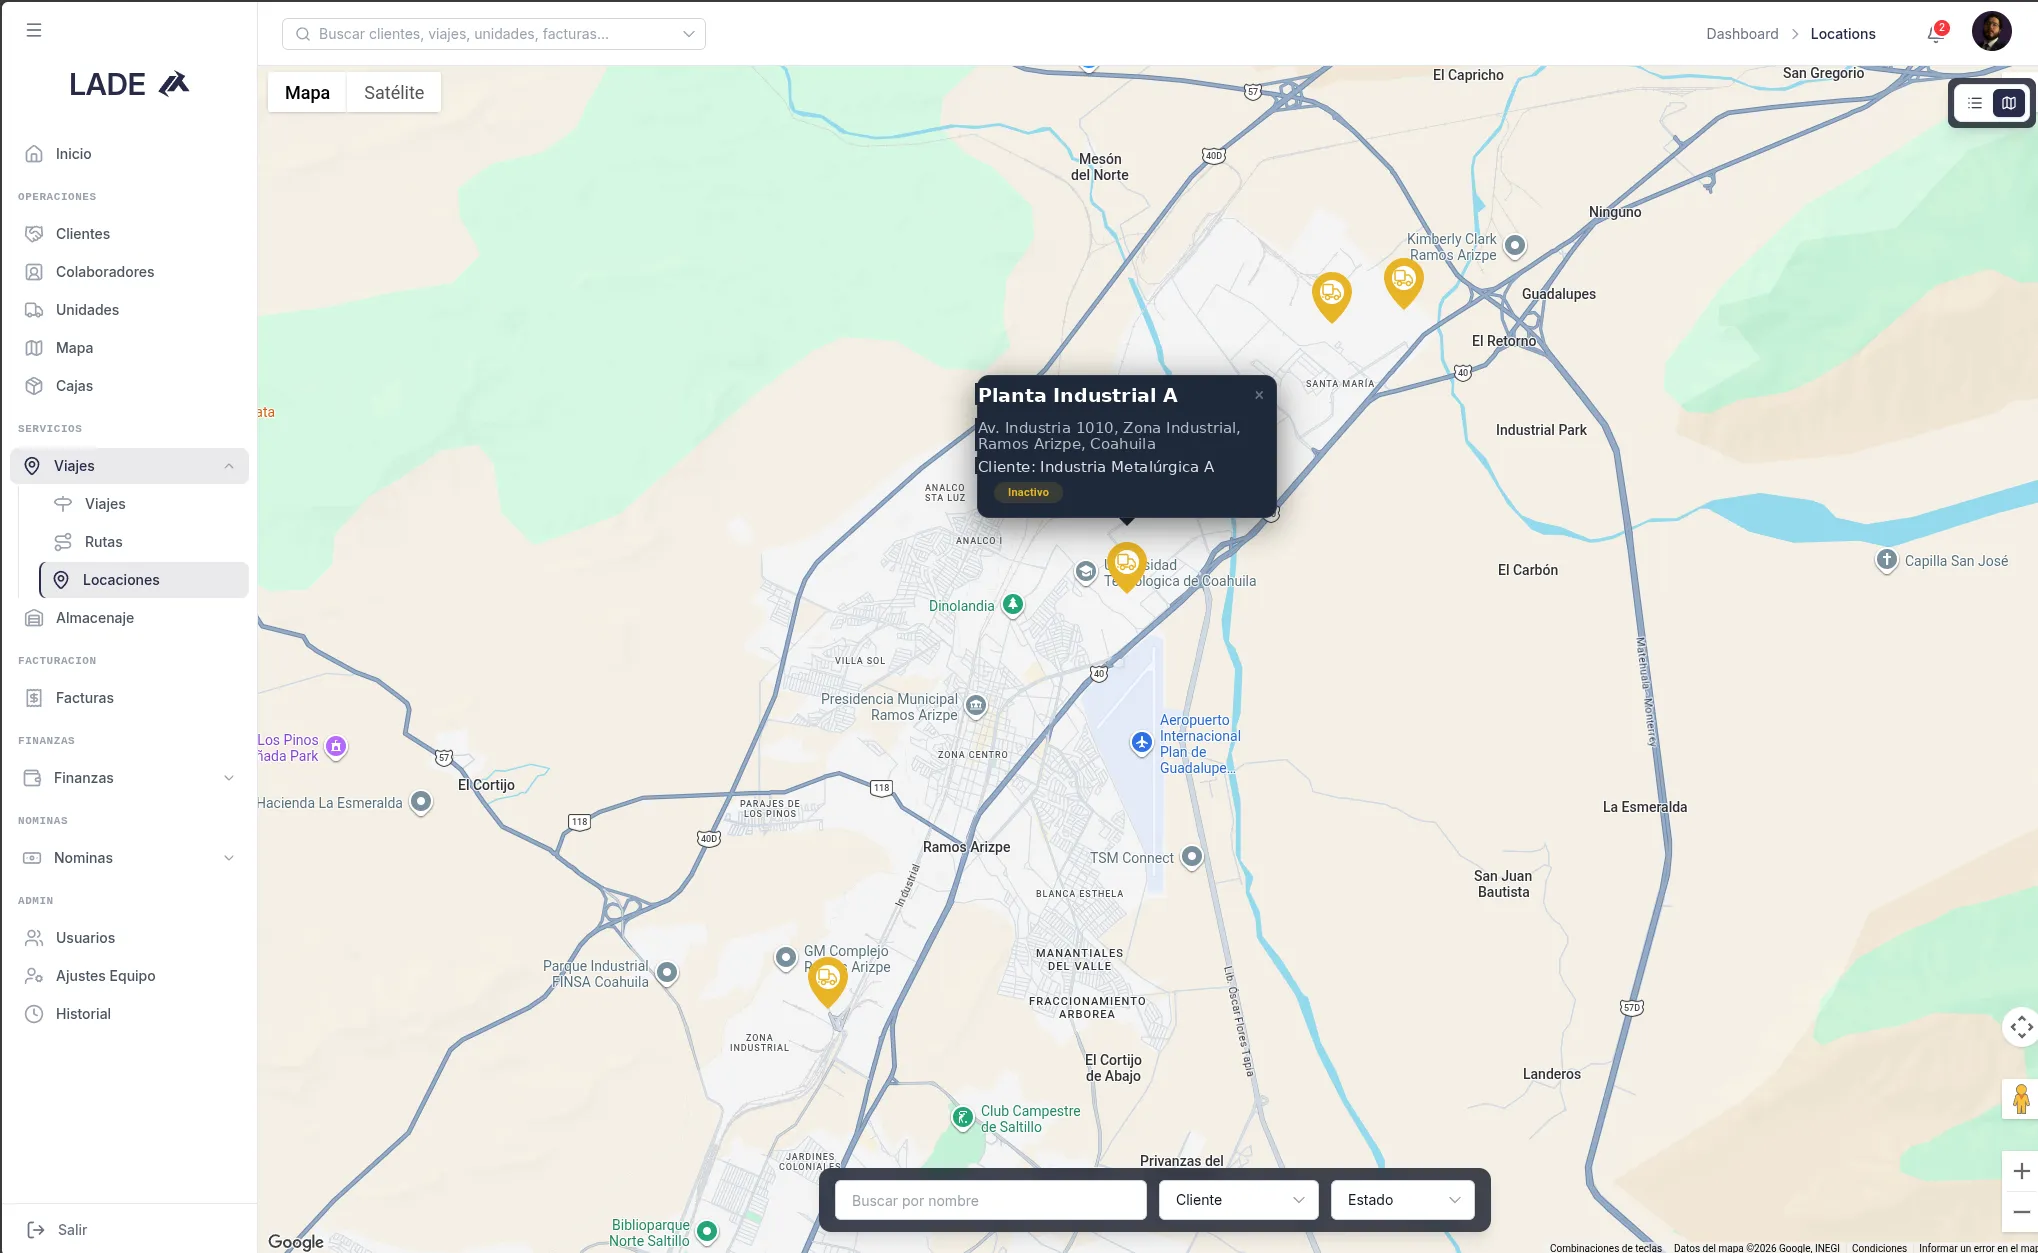Click truck marker near GM Complejo
This screenshot has width=2038, height=1253.
827,980
